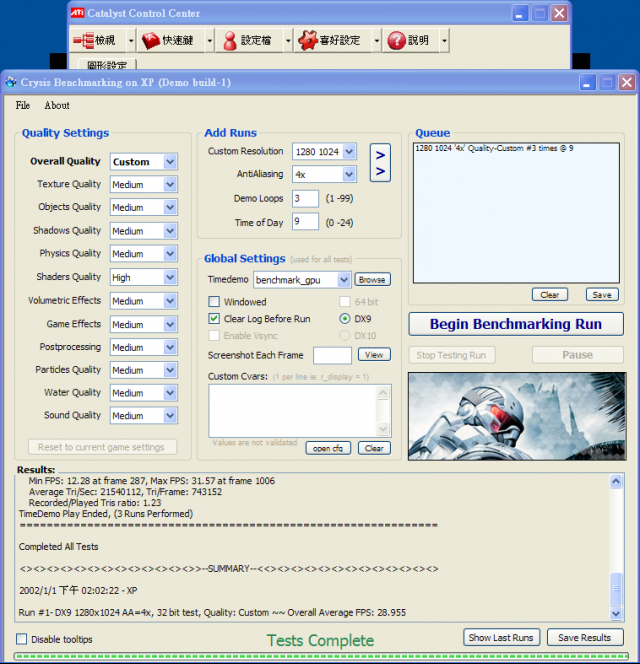Minimize the Crysis Benchmarking window
Screen dimensions: 640x664
587,83
